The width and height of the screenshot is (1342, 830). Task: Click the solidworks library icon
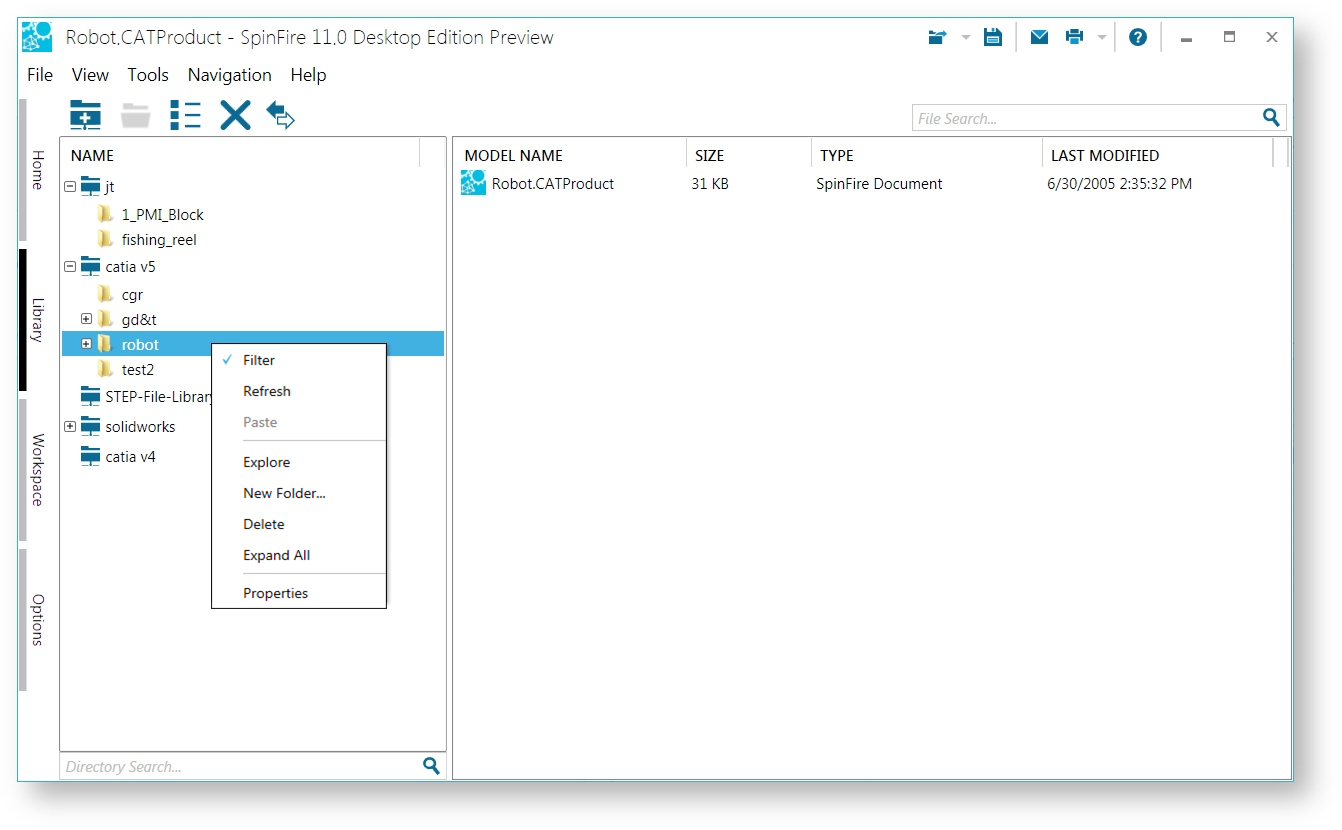[91, 426]
